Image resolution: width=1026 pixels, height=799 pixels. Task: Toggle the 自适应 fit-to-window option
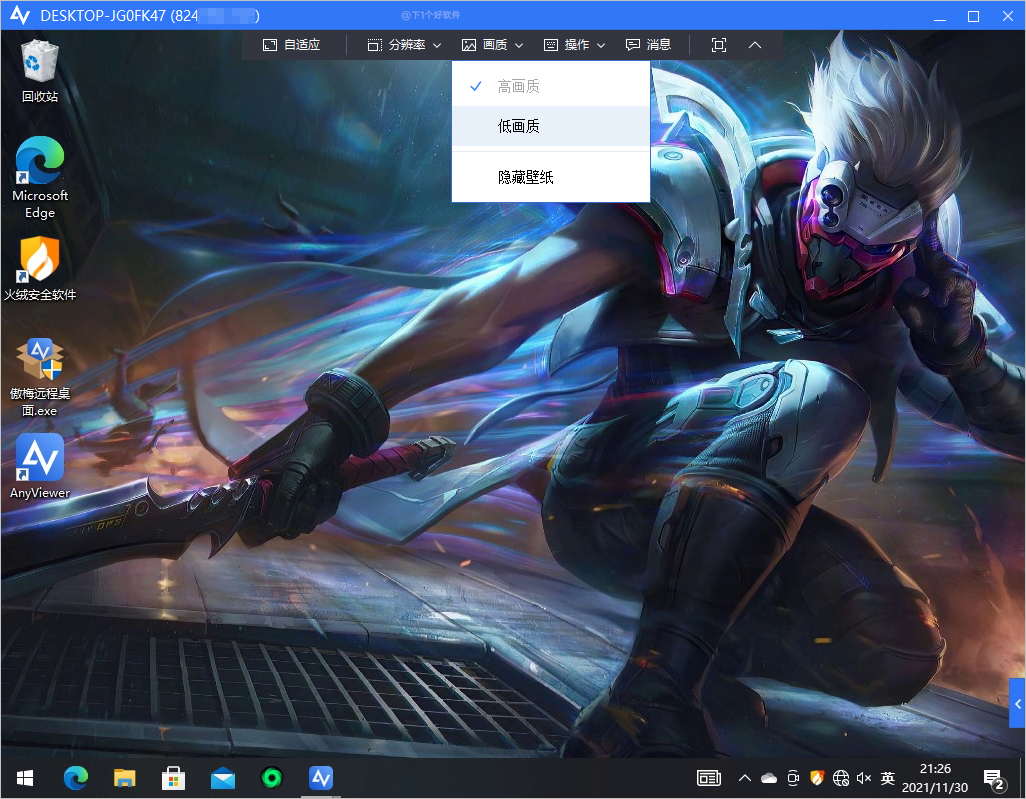tap(291, 45)
